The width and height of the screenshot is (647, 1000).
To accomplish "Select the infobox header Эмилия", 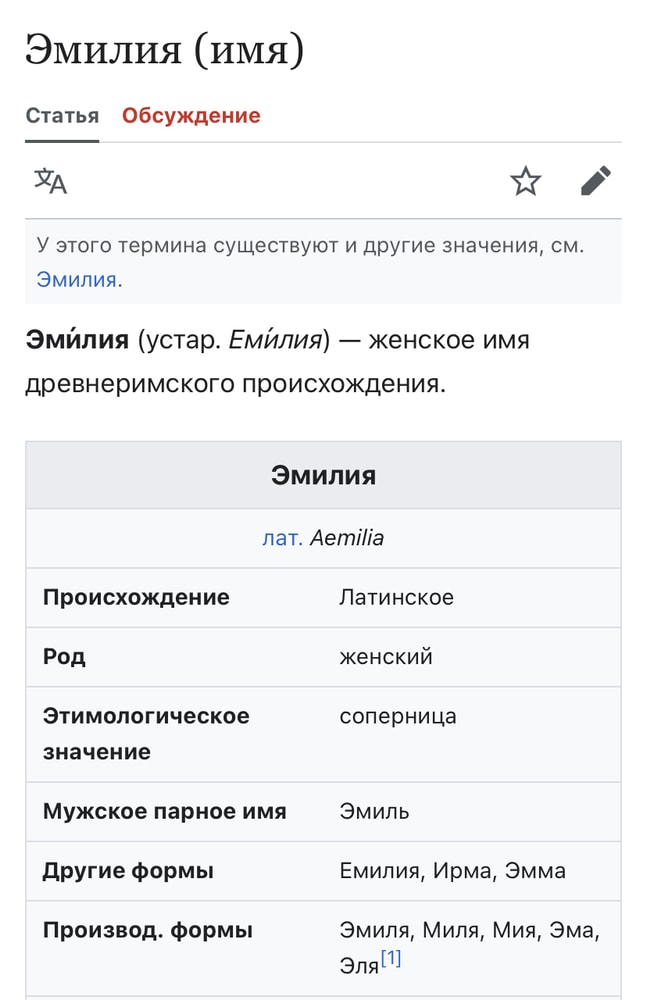I will coord(323,474).
